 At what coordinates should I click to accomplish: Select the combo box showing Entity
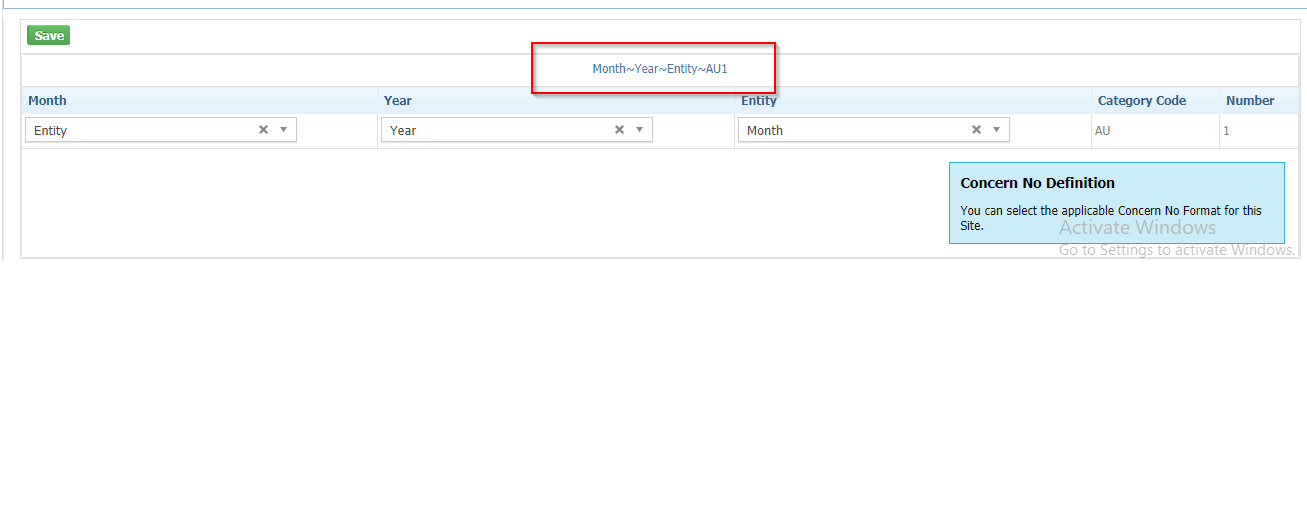(x=161, y=130)
